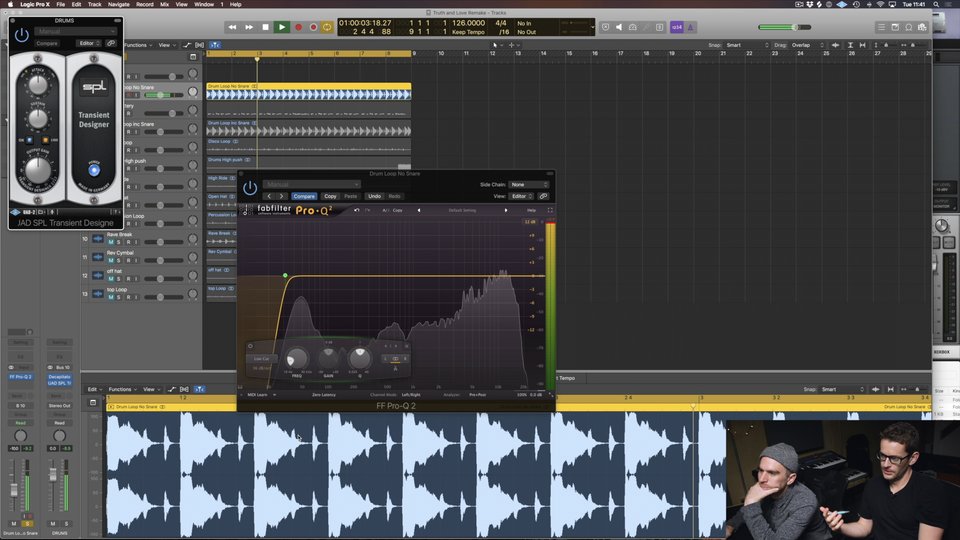Click Undo in Pro-Q 2 header
This screenshot has width=960, height=540.
point(374,197)
